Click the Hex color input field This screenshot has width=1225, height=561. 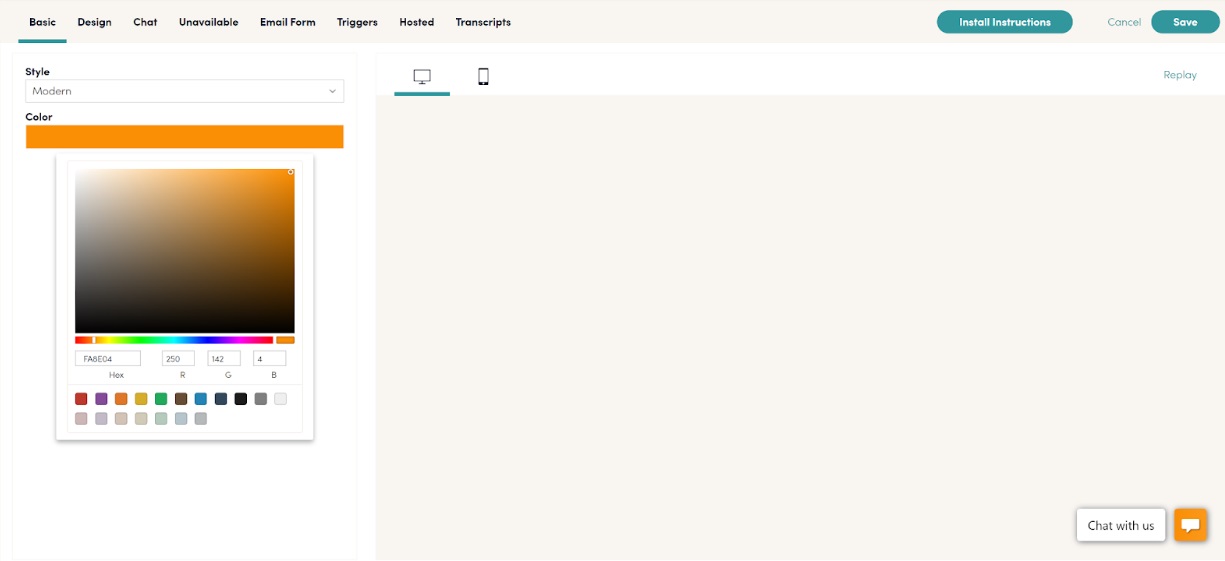[108, 358]
